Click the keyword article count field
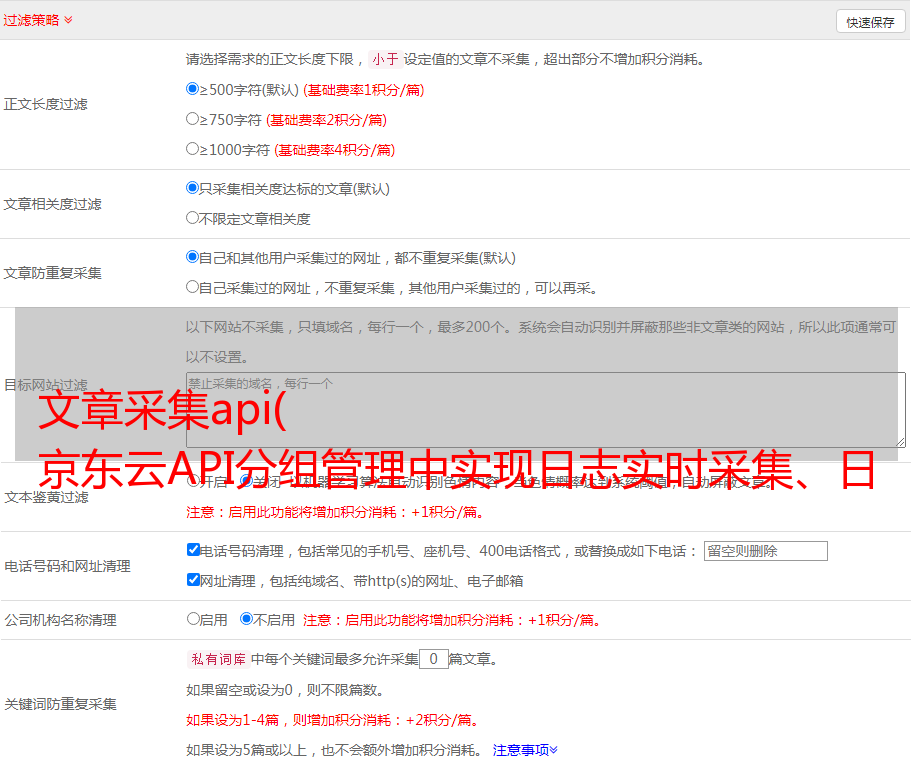The image size is (912, 768). tap(433, 659)
